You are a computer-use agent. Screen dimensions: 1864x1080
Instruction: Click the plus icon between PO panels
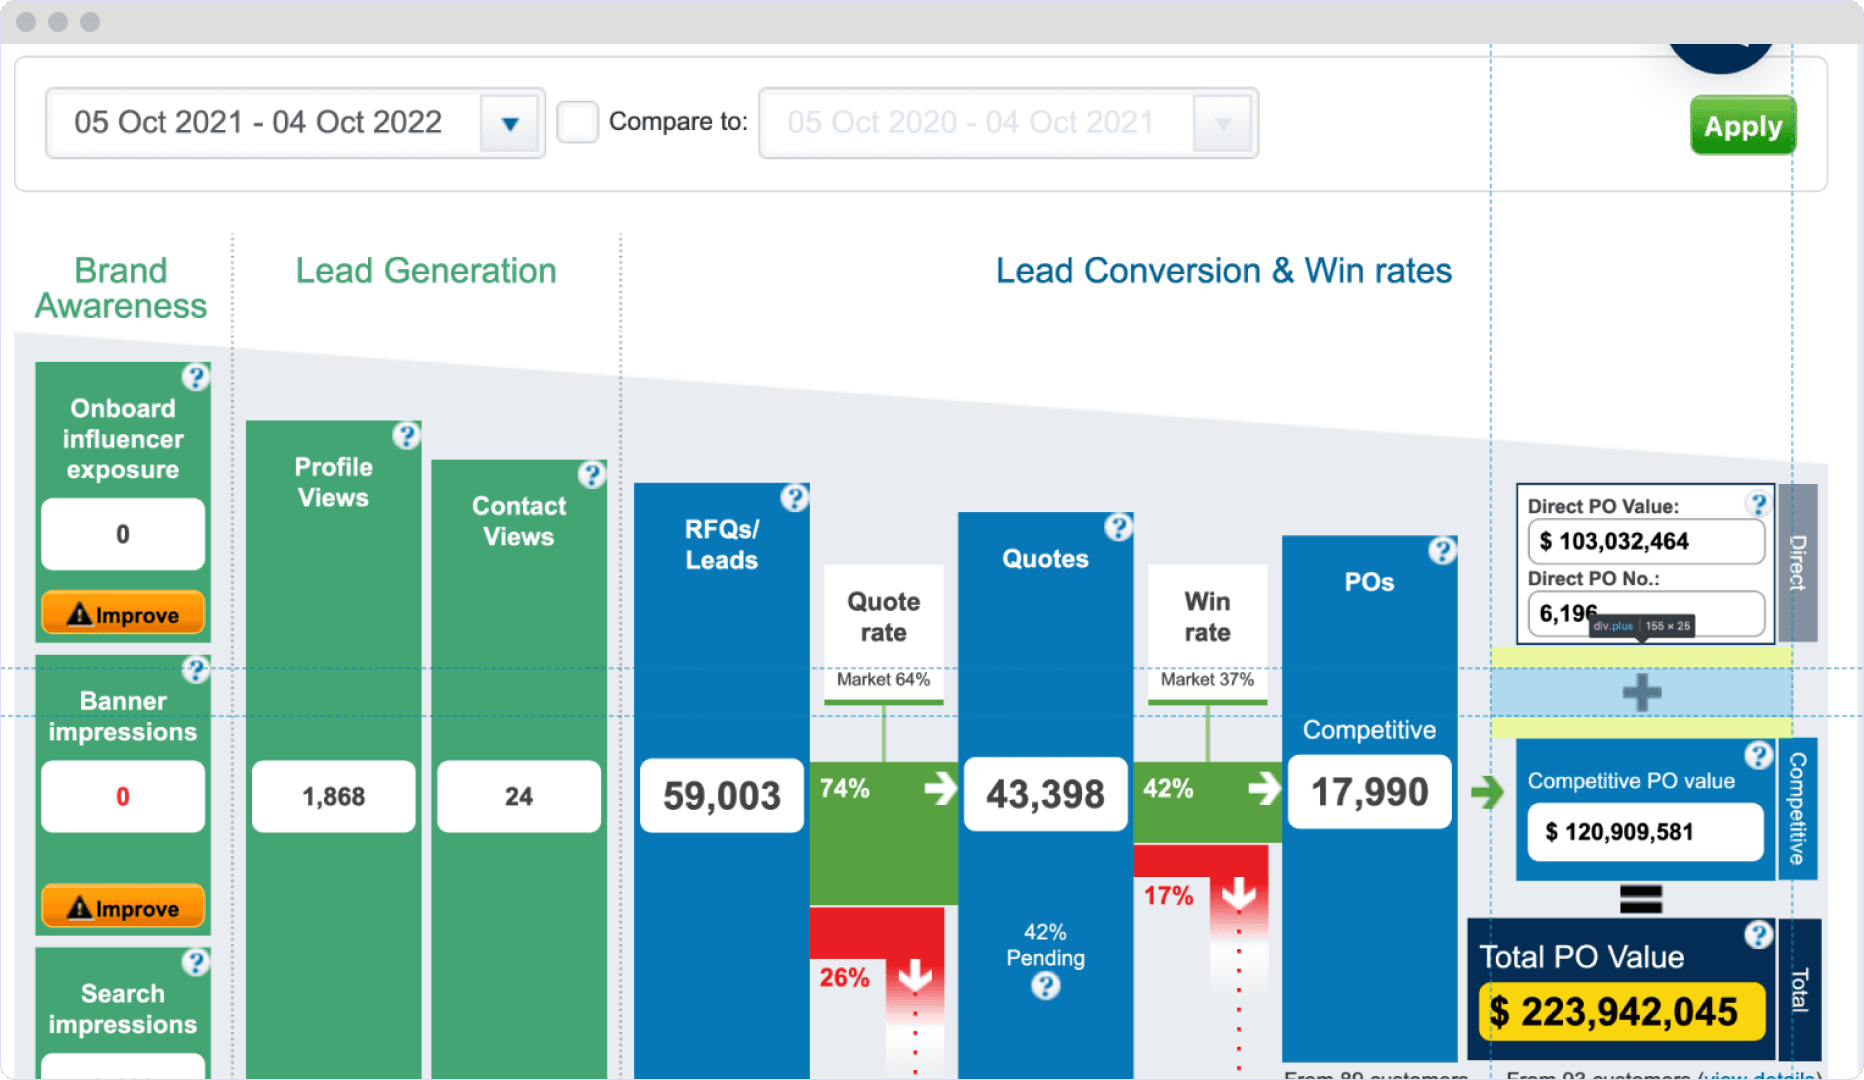[1641, 692]
